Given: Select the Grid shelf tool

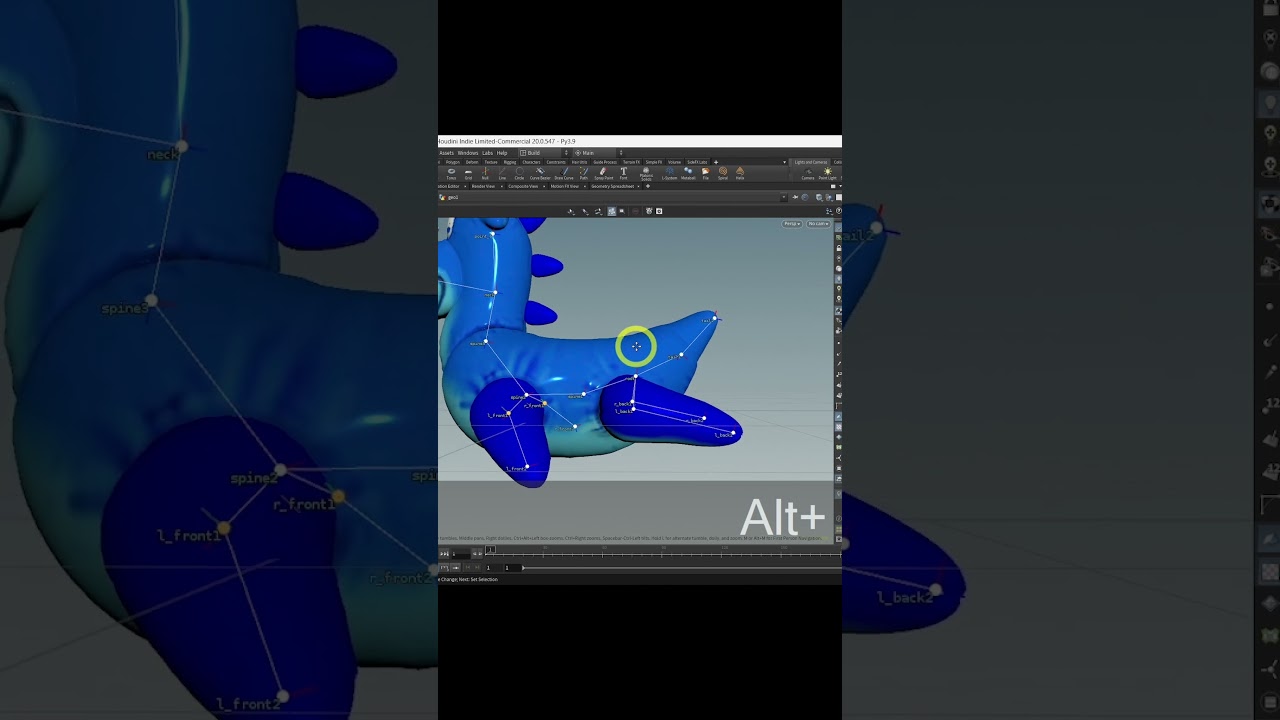Looking at the screenshot, I should click(x=468, y=174).
